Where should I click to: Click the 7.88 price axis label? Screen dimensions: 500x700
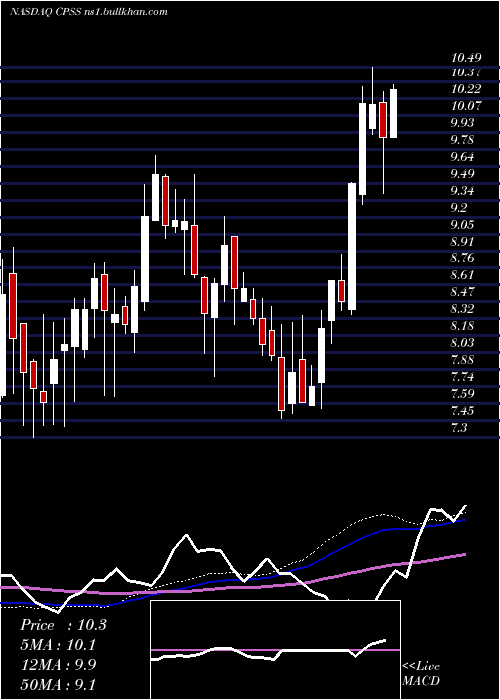coord(464,360)
